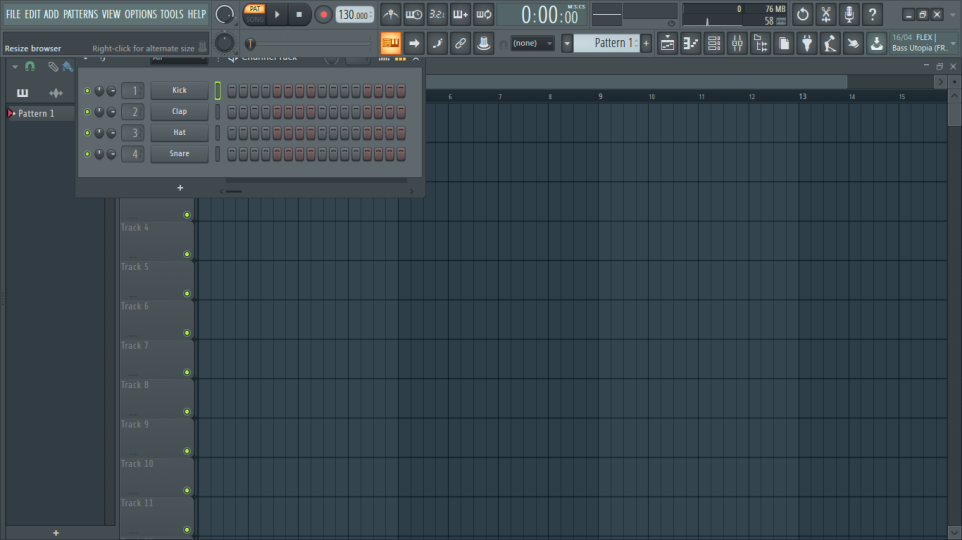This screenshot has width=962, height=540.
Task: Open the EDIT menu
Action: 33,14
